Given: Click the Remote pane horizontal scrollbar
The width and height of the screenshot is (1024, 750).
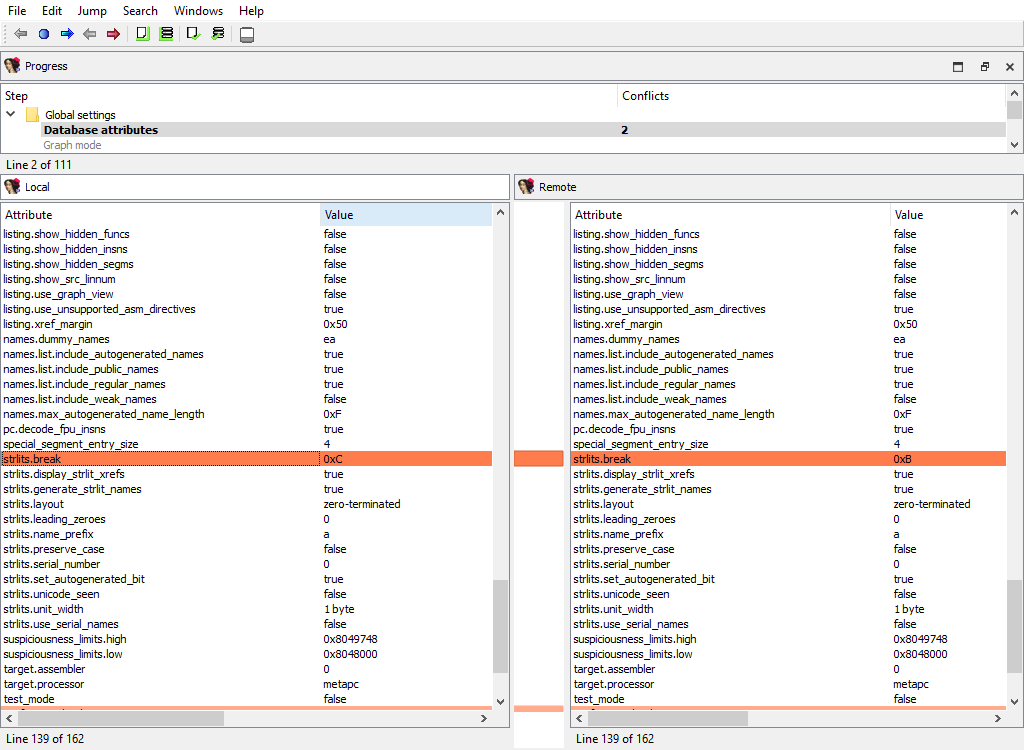Looking at the screenshot, I should tap(668, 718).
